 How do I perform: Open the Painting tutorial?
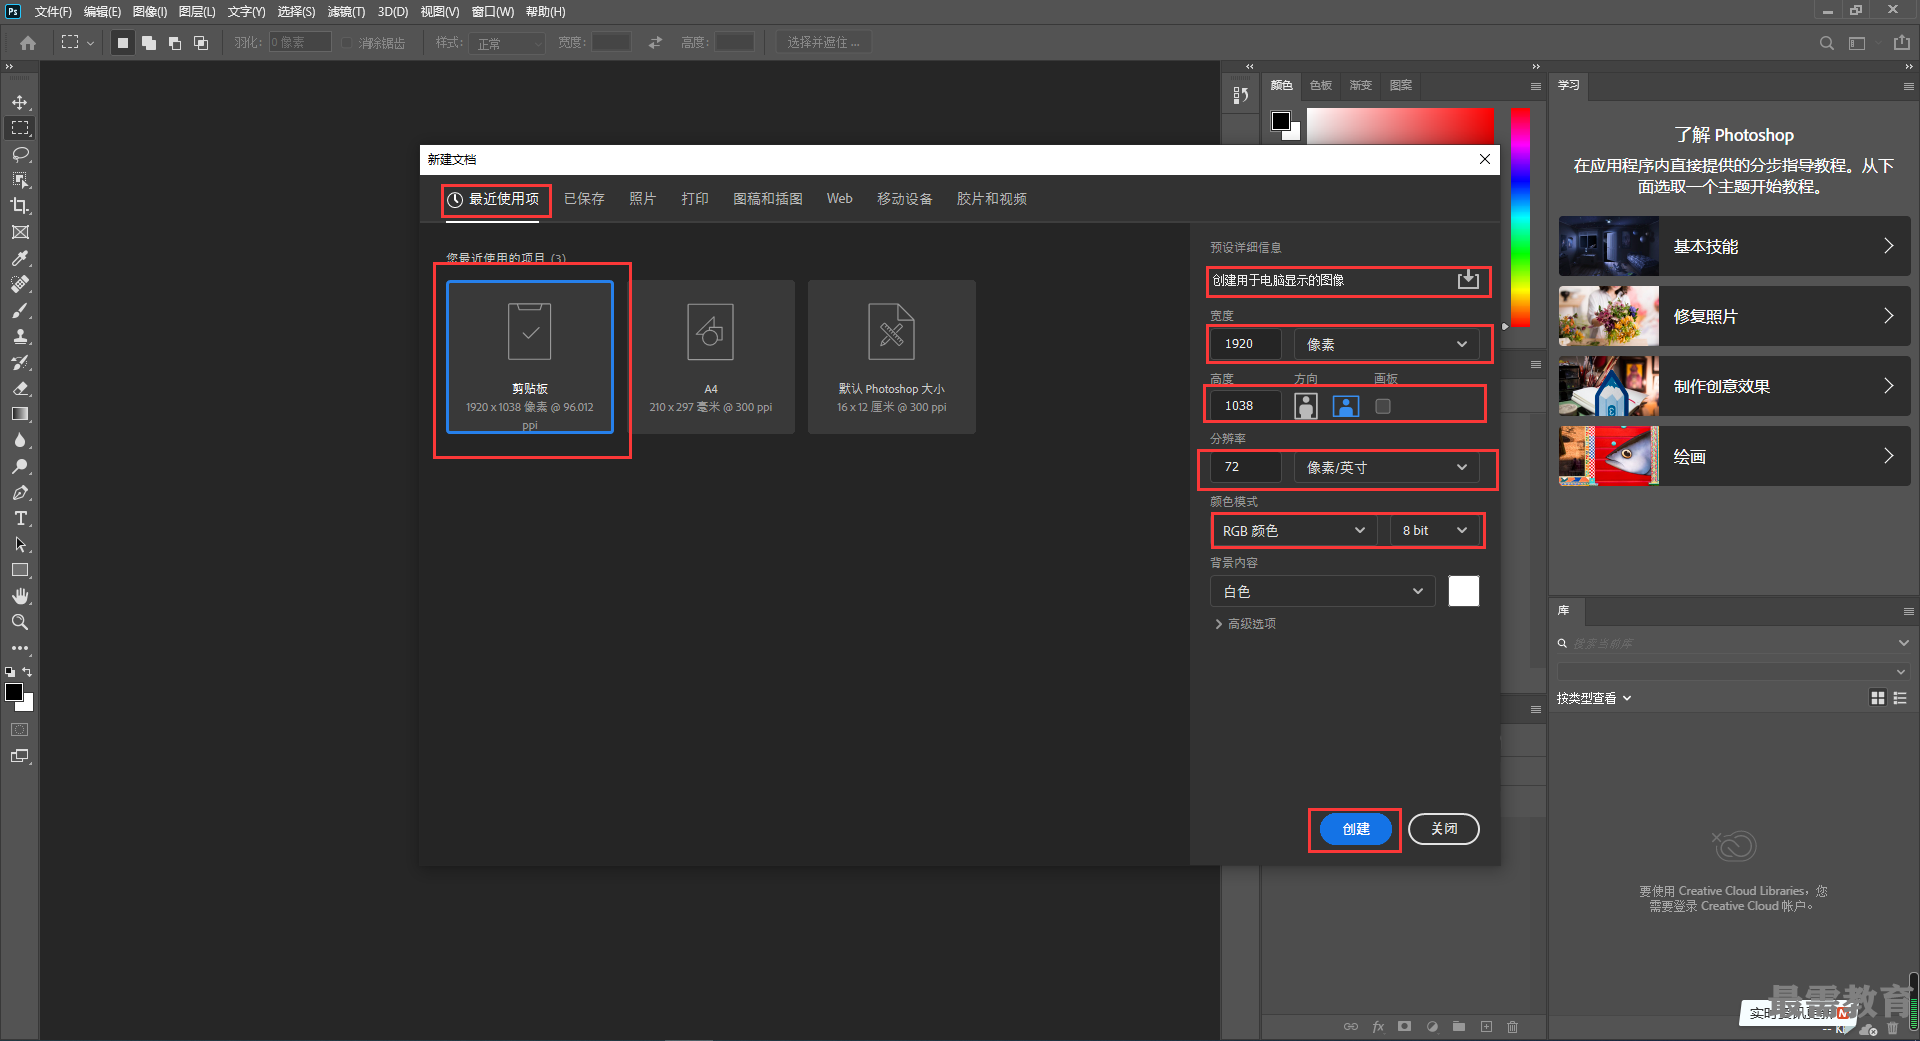pos(1734,456)
